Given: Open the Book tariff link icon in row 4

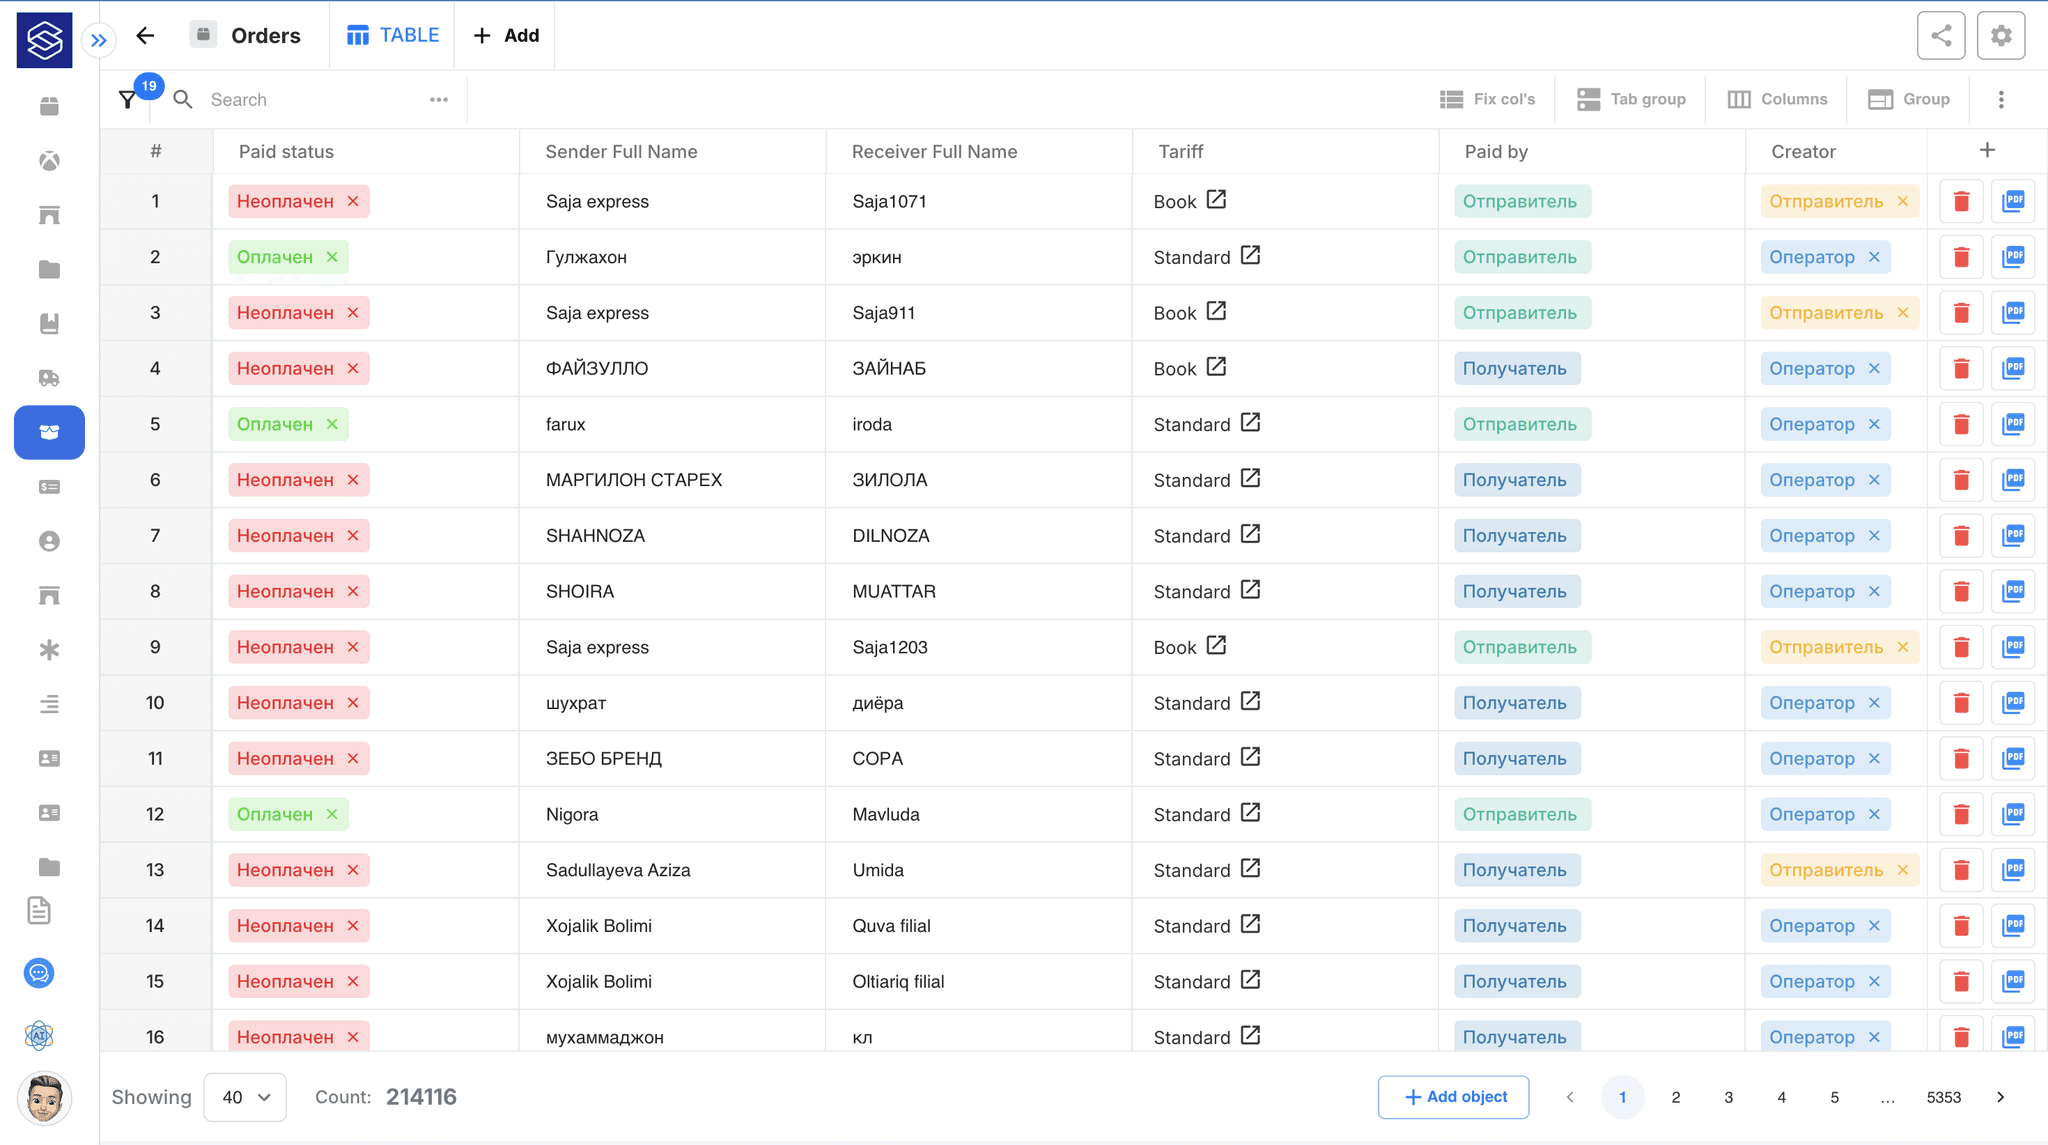Looking at the screenshot, I should (1216, 367).
